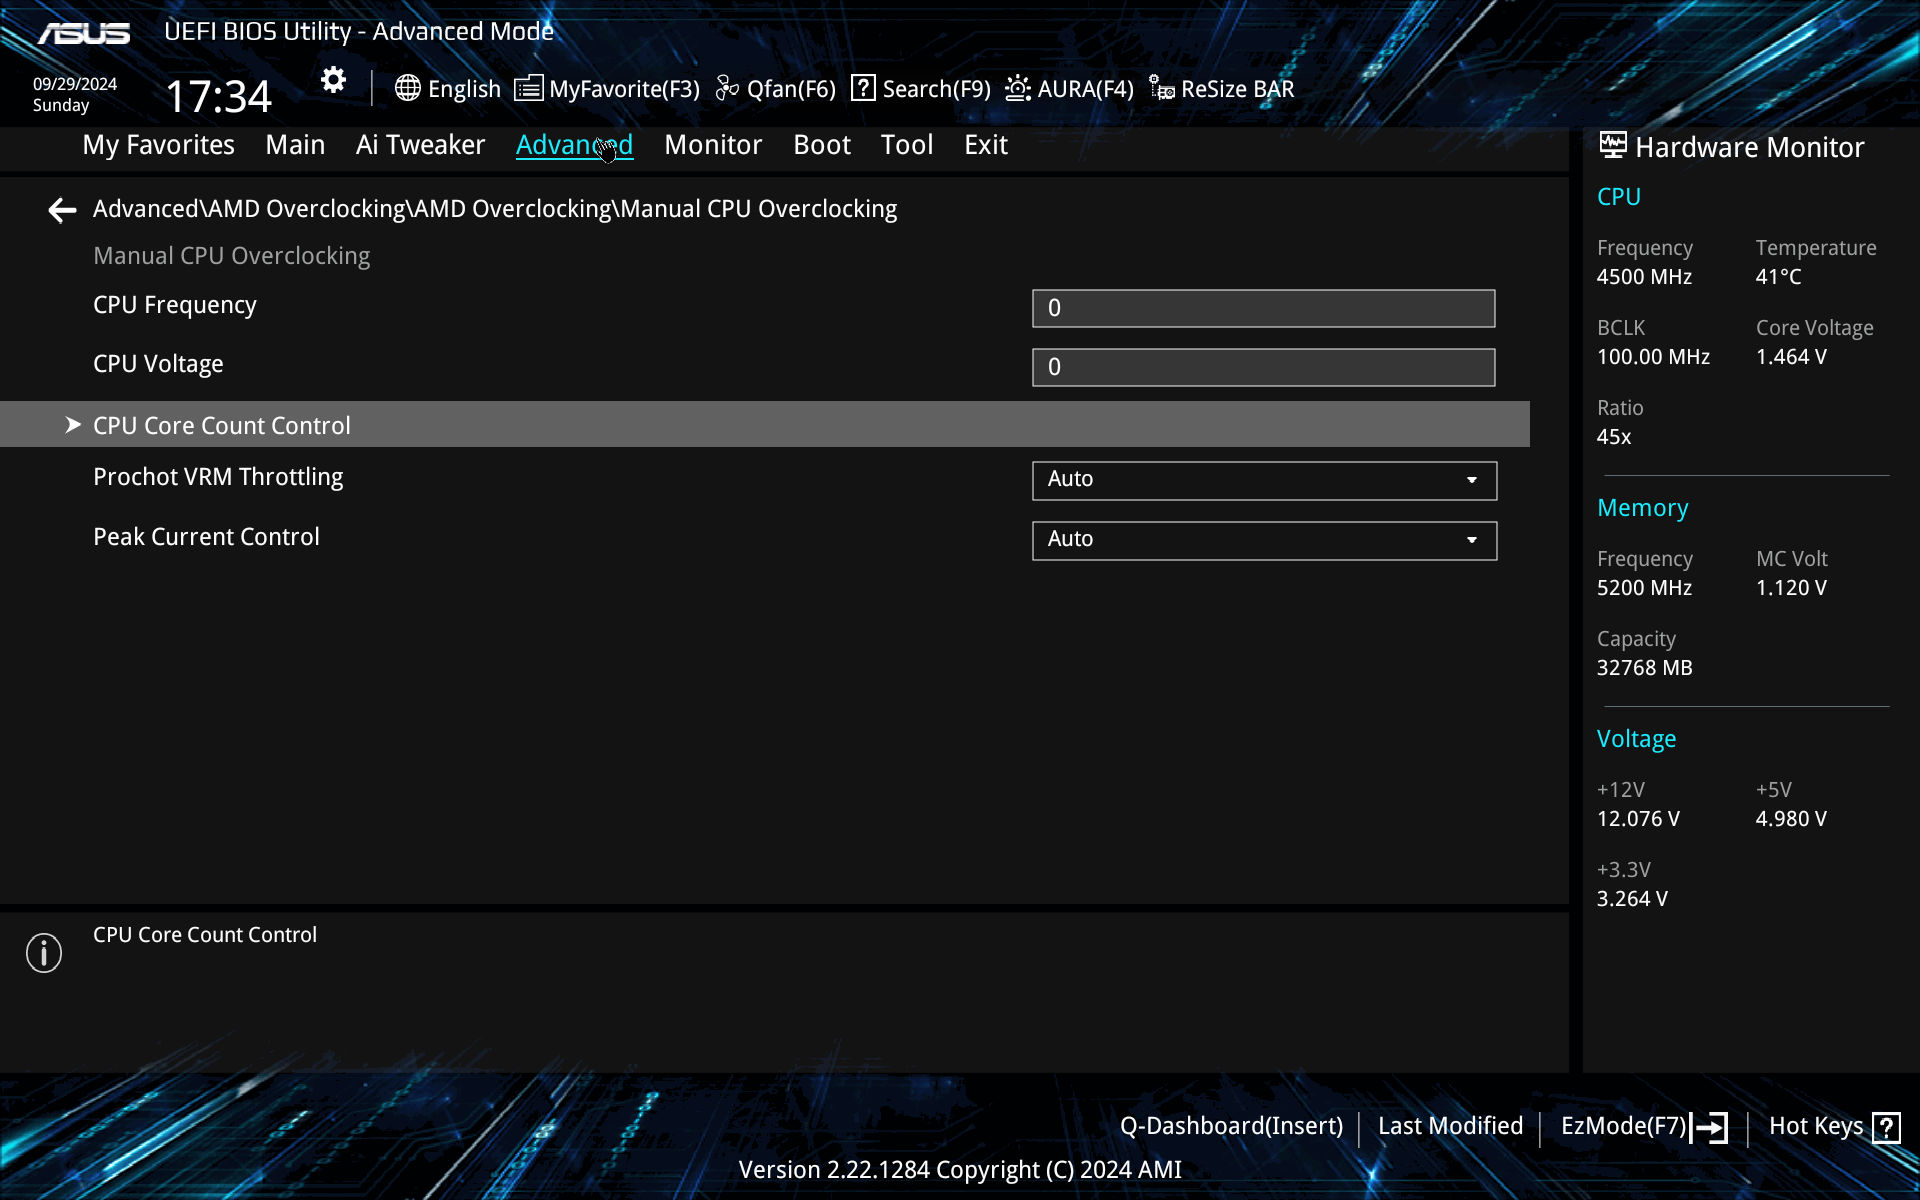Open the Prochot VRM Throttling dropdown
This screenshot has height=1200, width=1920.
pyautogui.click(x=1264, y=480)
